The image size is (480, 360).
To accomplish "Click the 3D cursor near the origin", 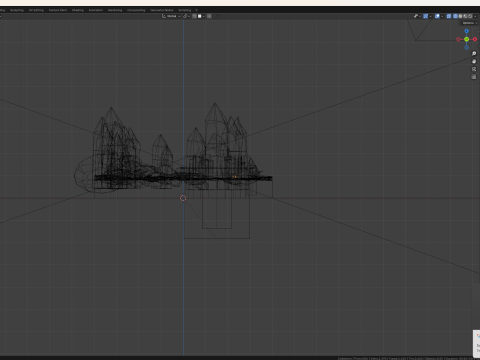I will pyautogui.click(x=183, y=198).
